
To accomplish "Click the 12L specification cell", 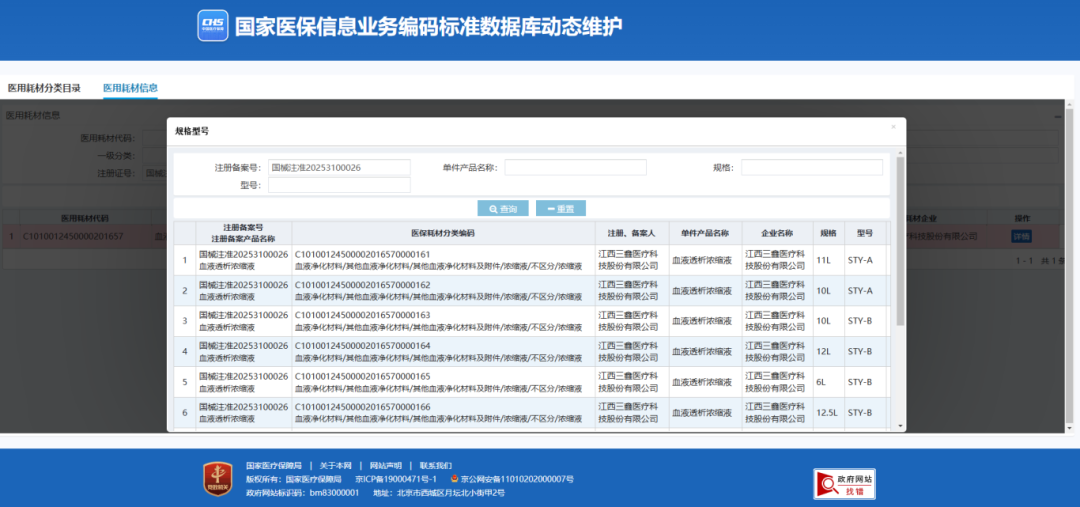I will 829,351.
